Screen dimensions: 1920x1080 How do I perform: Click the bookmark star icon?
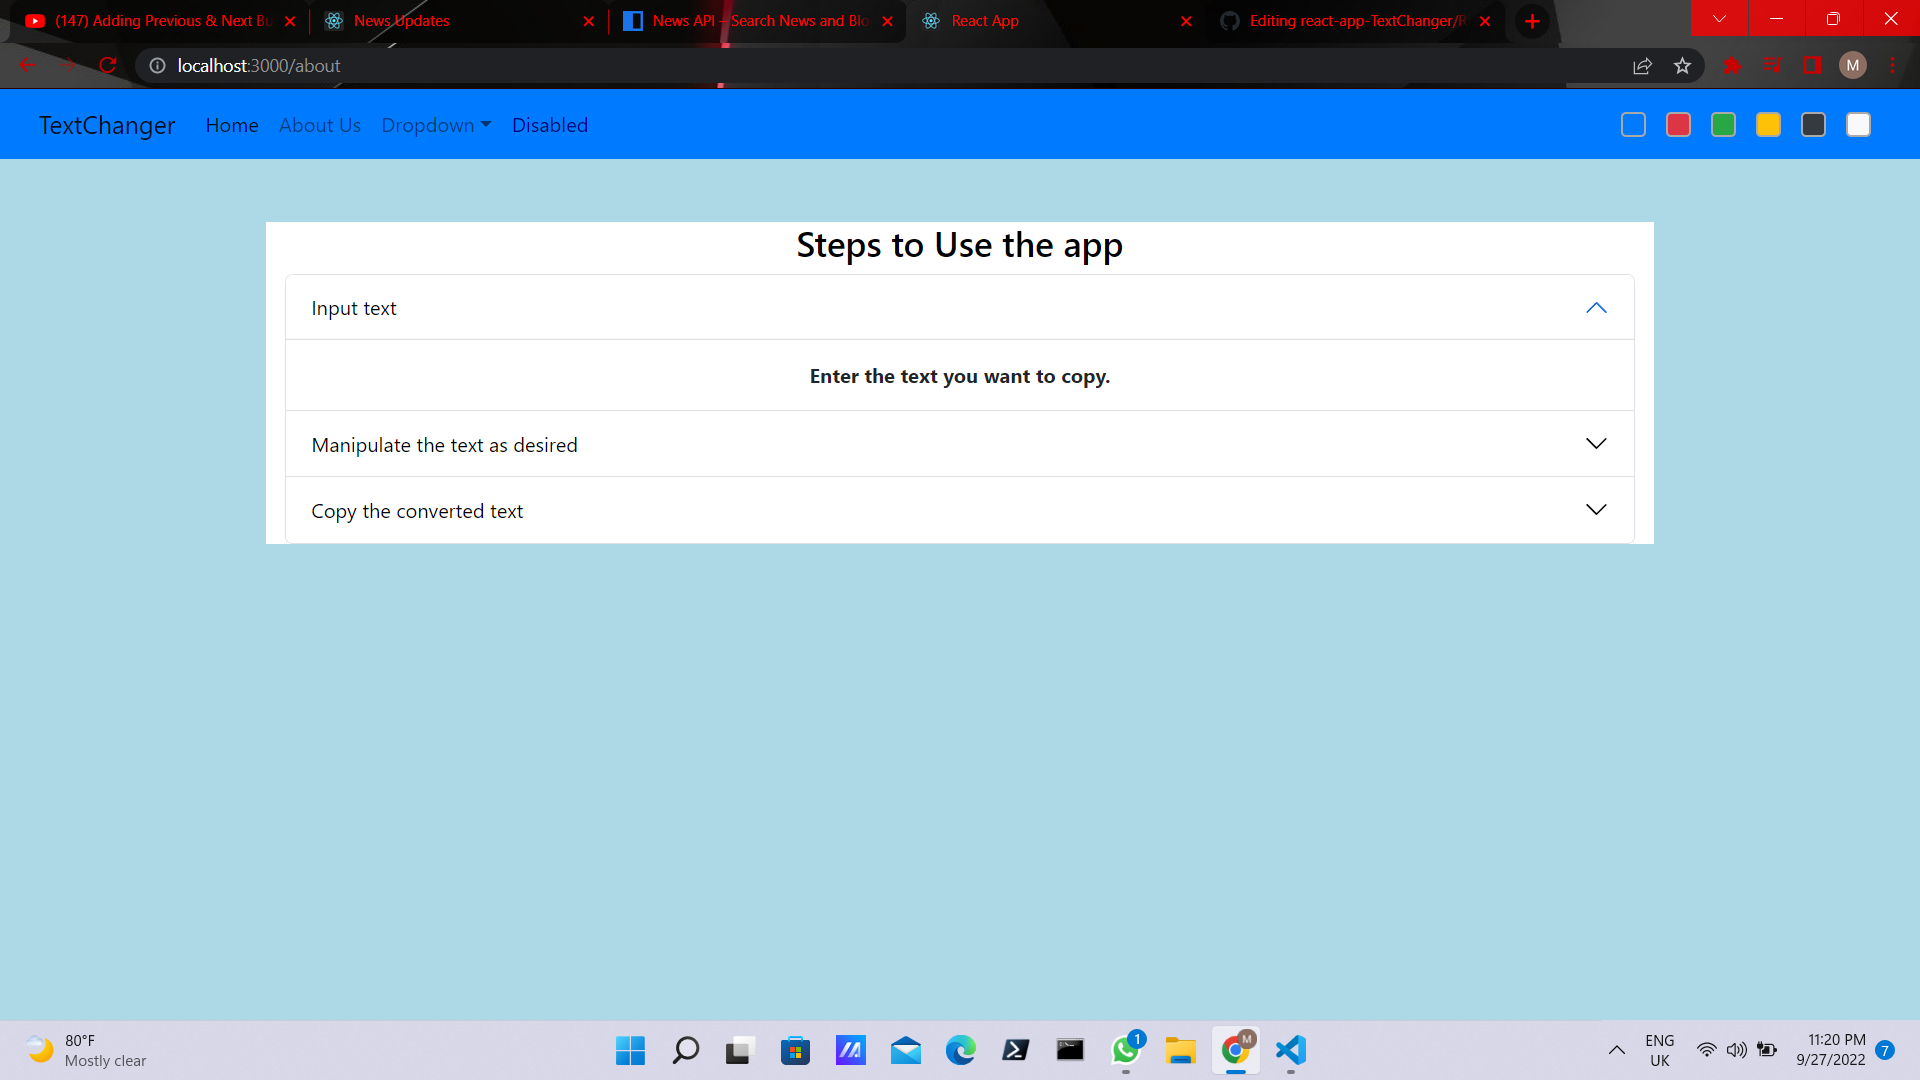coord(1683,65)
